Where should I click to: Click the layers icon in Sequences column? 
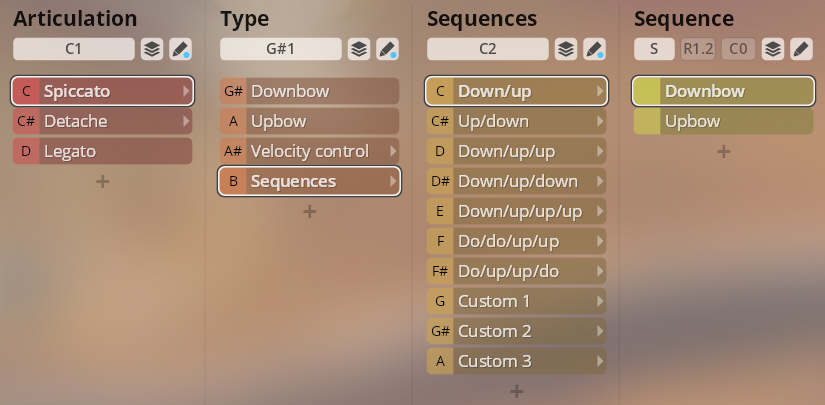(565, 49)
